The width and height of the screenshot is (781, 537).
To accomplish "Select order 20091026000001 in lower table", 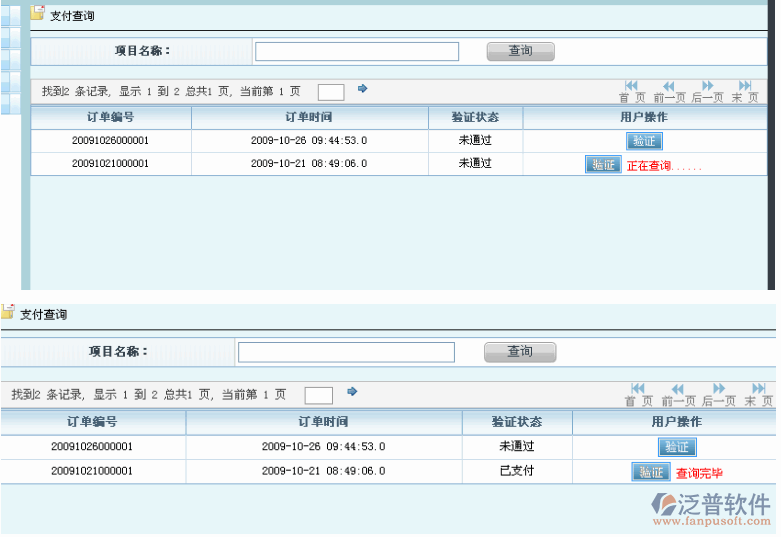I will tap(92, 447).
